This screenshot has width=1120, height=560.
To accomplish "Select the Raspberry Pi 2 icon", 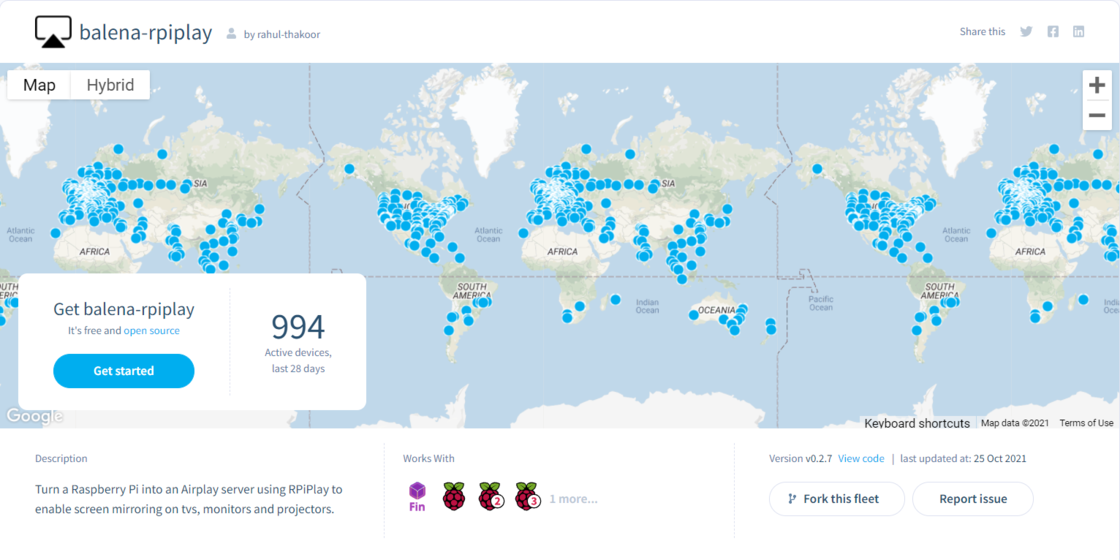I will coord(490,496).
